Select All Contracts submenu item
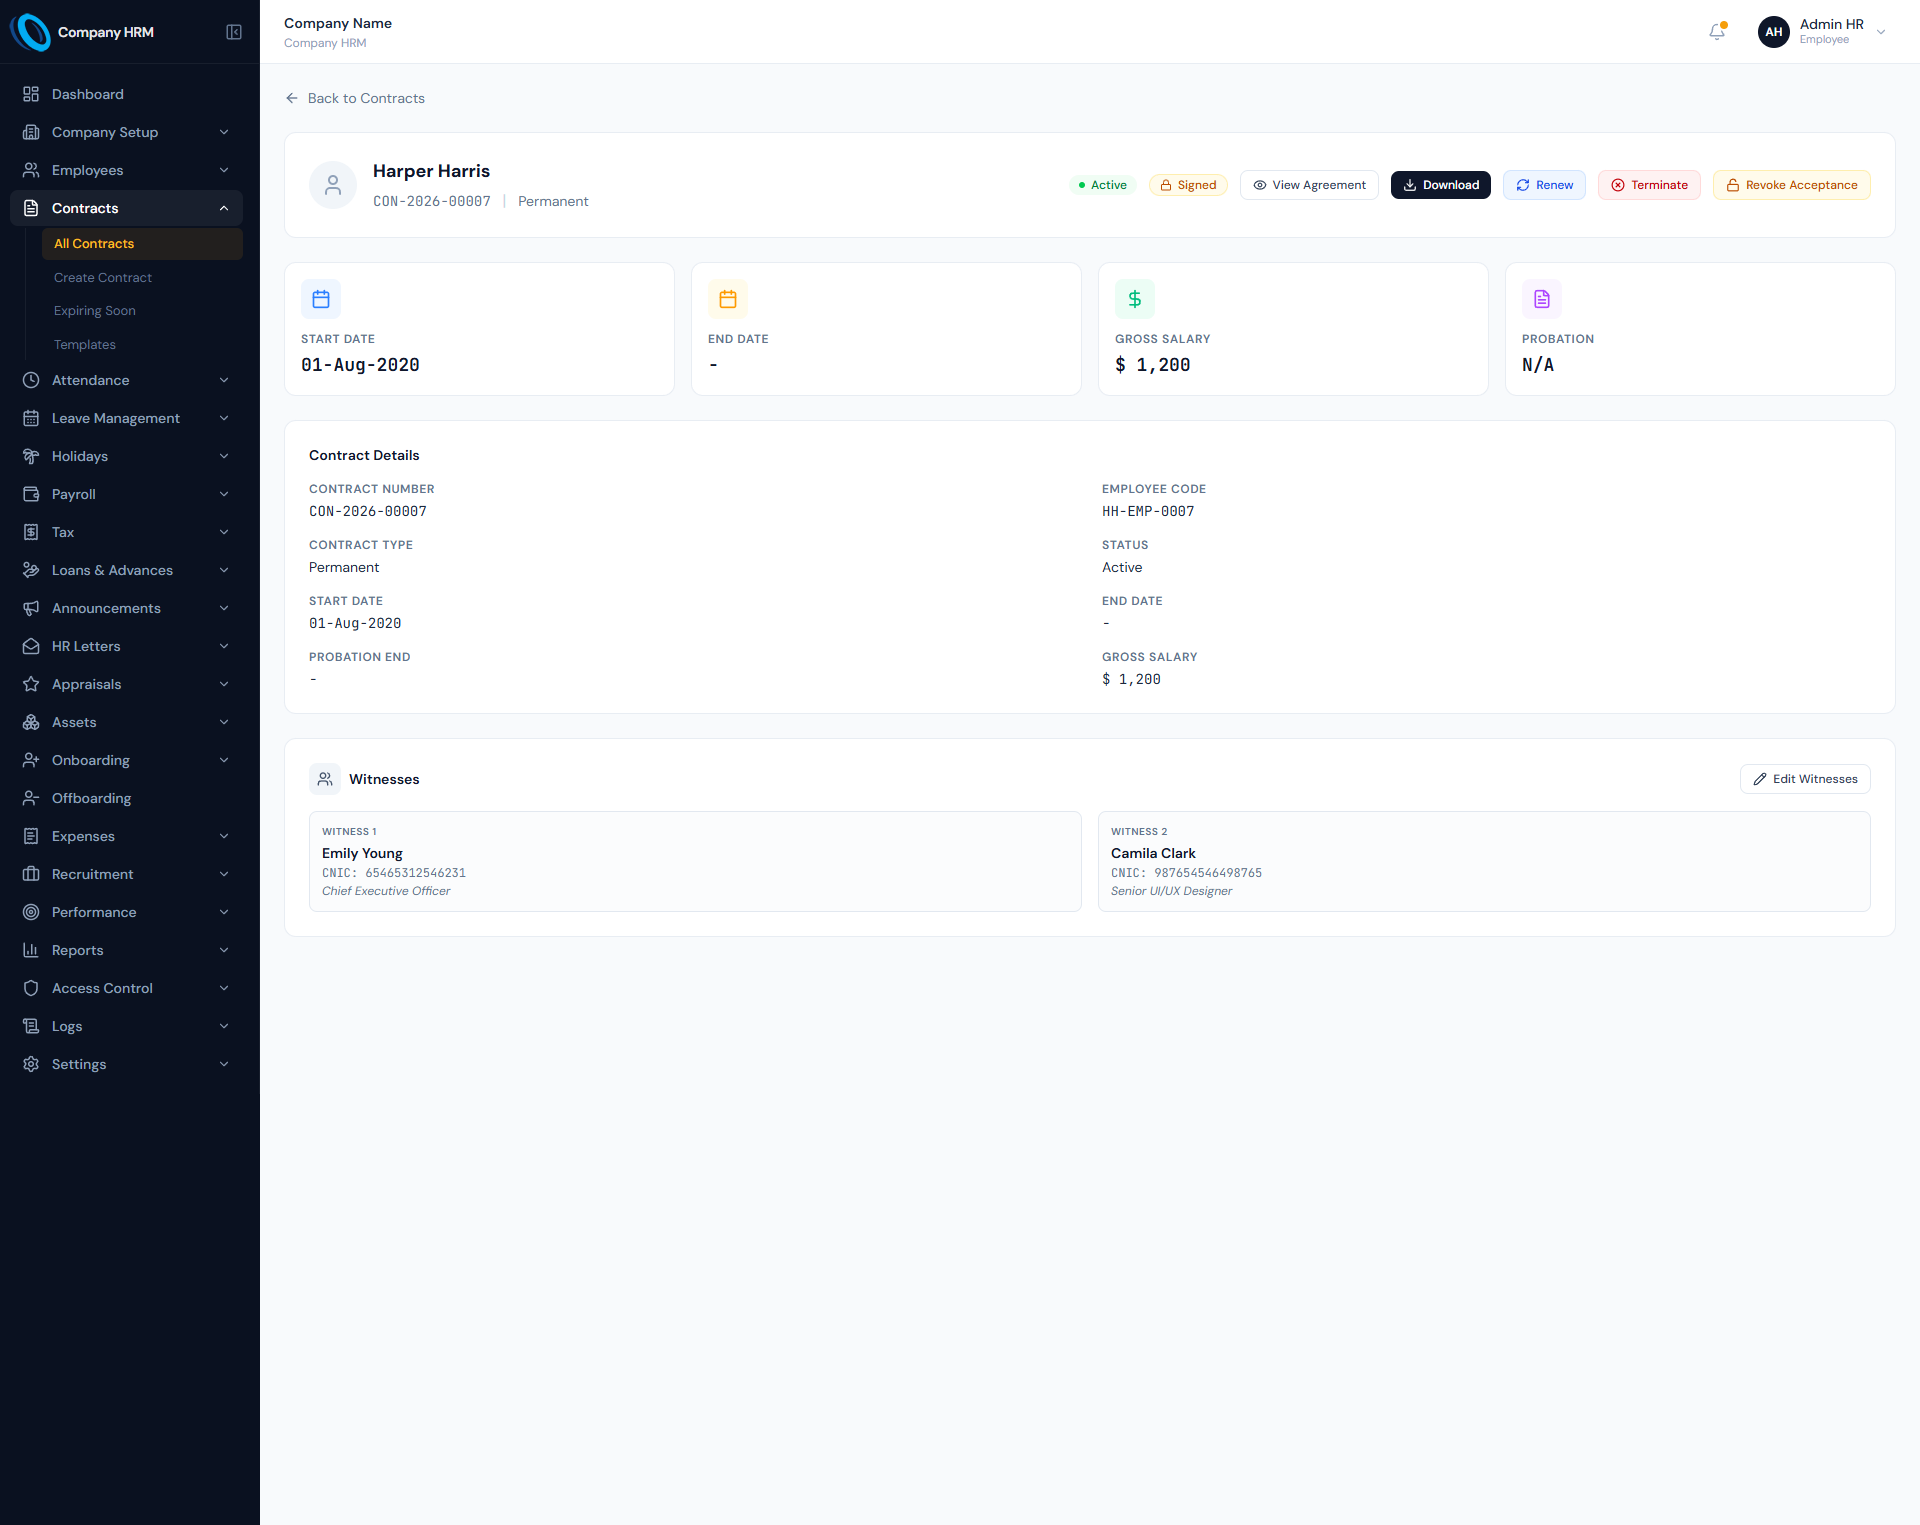 point(142,244)
